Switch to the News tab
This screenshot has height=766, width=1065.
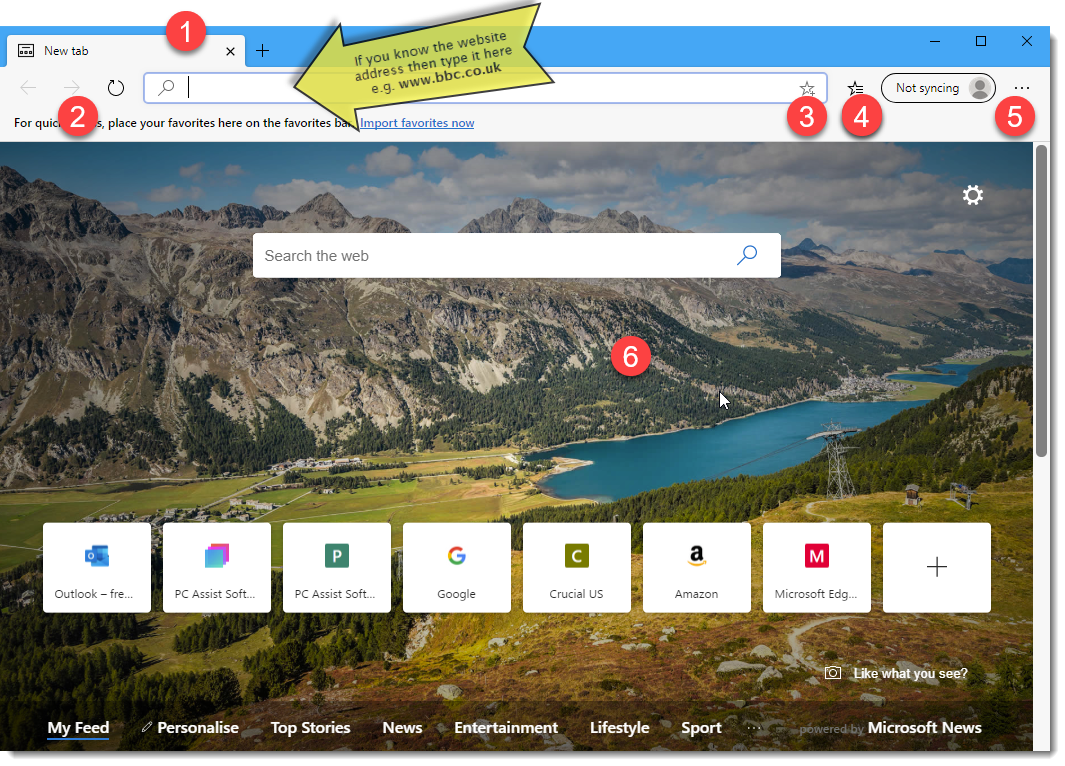[402, 728]
